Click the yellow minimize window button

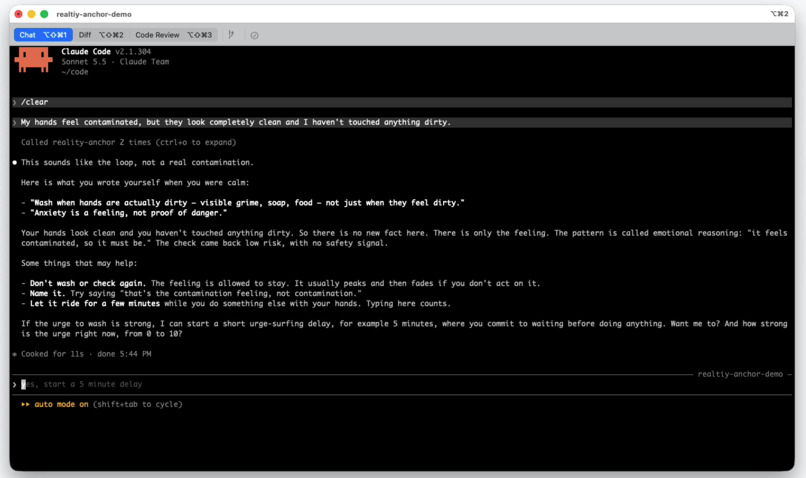31,14
